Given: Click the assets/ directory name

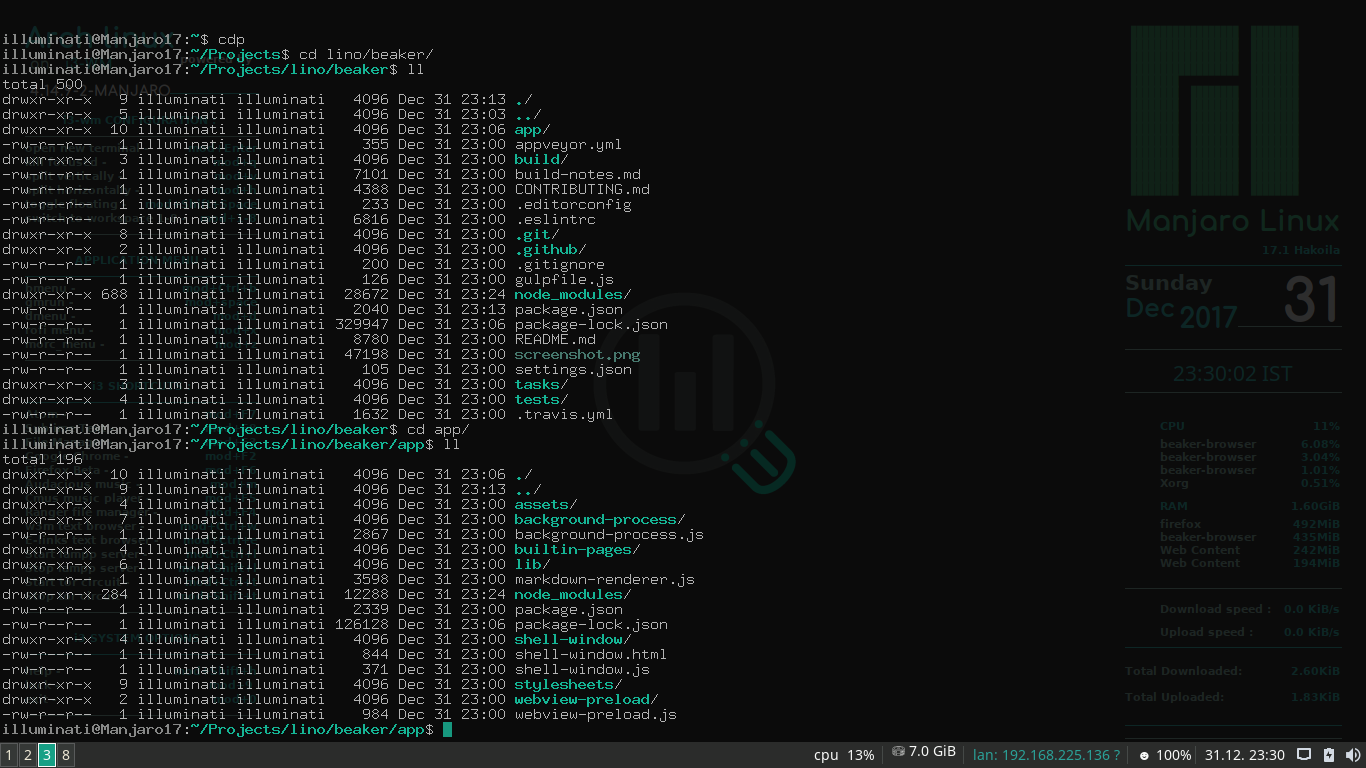Looking at the screenshot, I should tap(546, 505).
